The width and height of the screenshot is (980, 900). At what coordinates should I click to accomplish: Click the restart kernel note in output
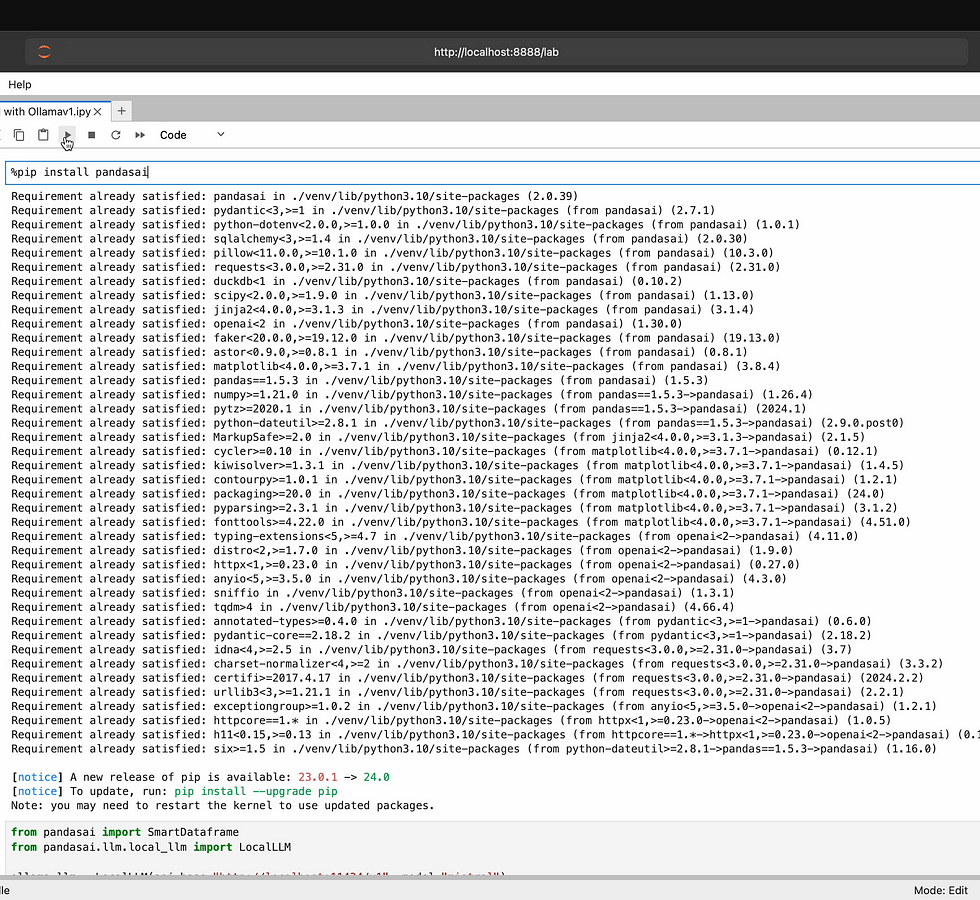coord(223,805)
